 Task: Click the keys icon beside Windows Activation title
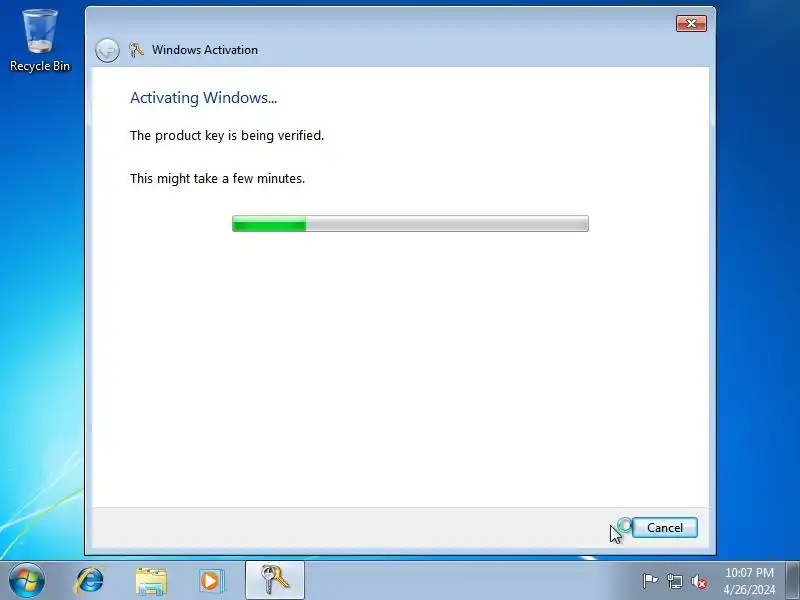(x=136, y=49)
